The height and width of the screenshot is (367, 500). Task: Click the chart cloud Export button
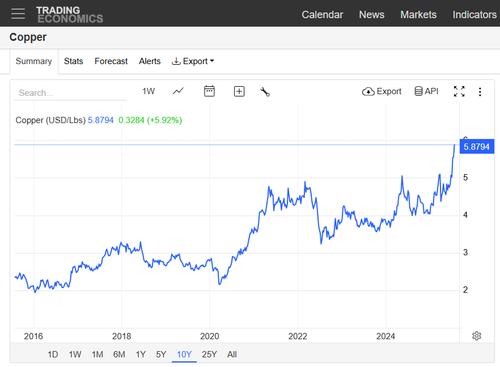(x=382, y=91)
